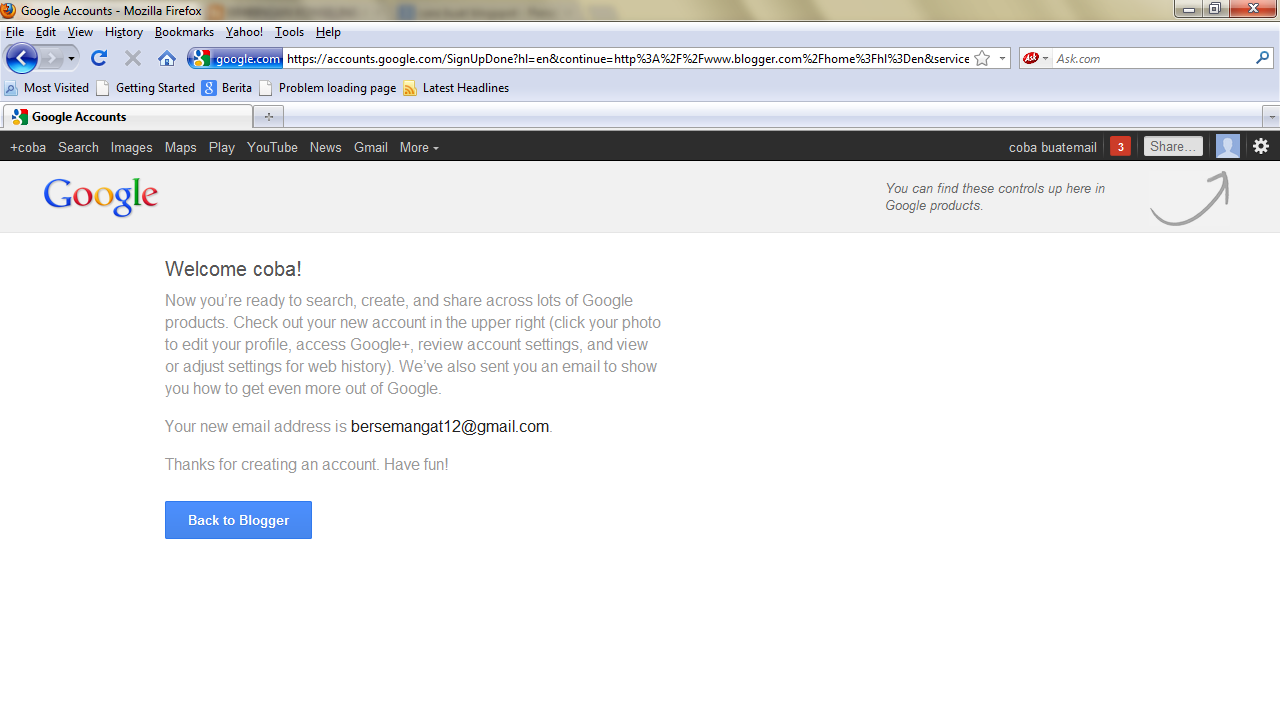Image resolution: width=1281 pixels, height=701 pixels.
Task: Select the Google Accounts tab
Action: coord(128,117)
